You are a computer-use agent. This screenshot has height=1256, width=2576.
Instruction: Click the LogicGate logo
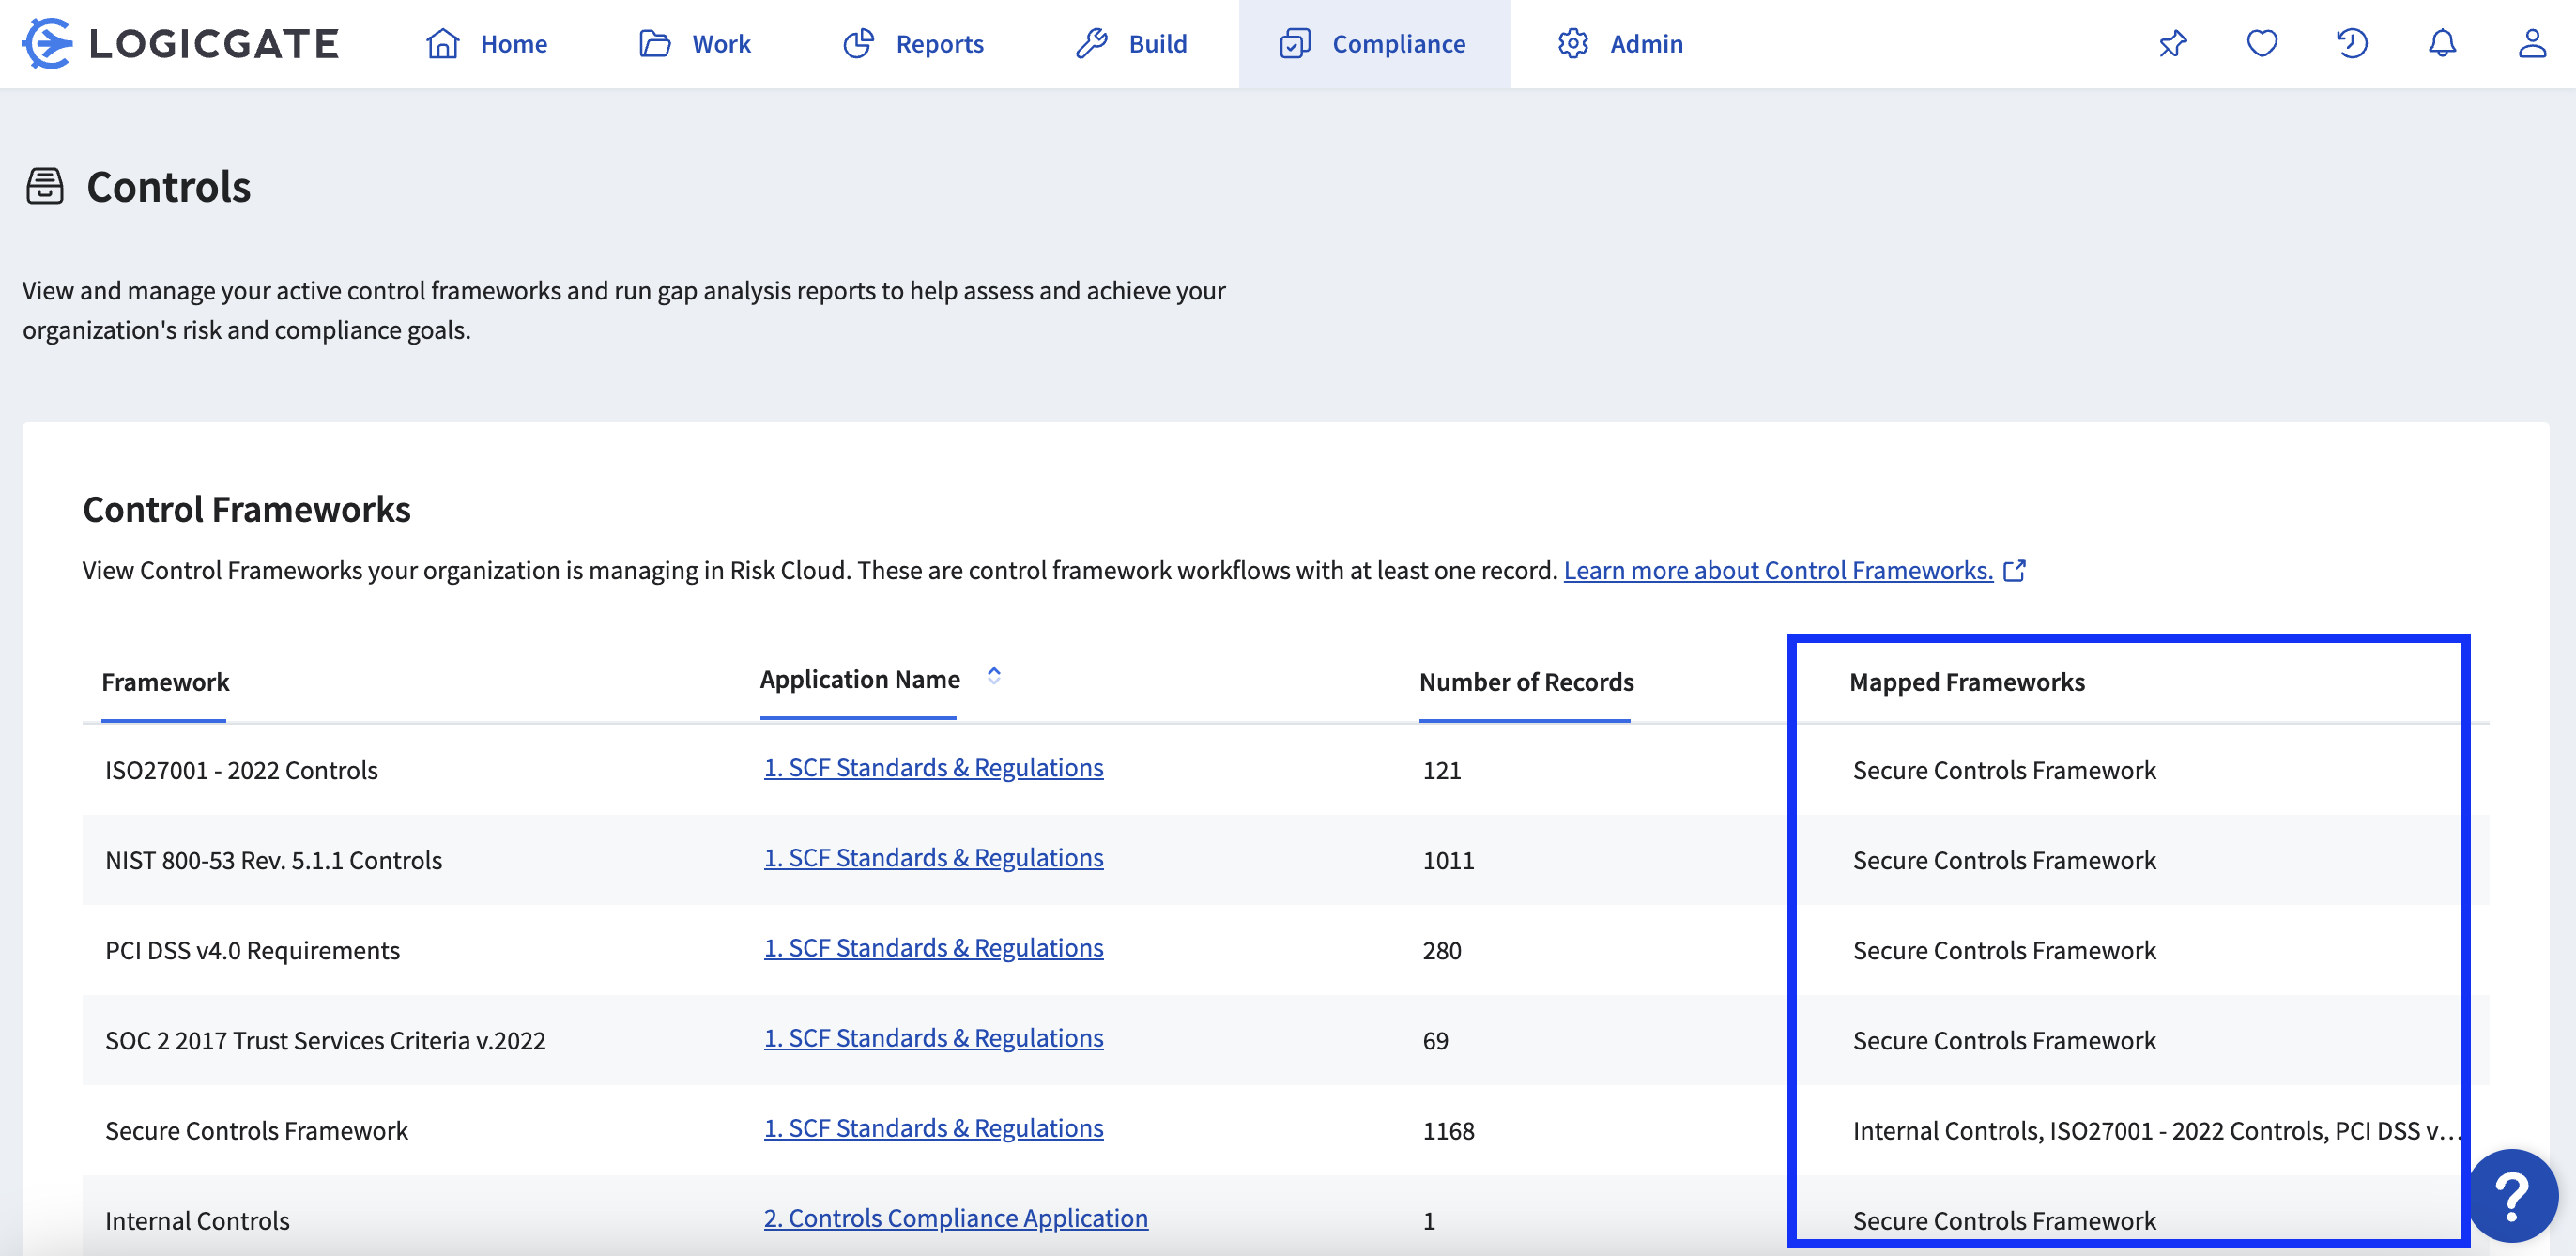coord(181,44)
